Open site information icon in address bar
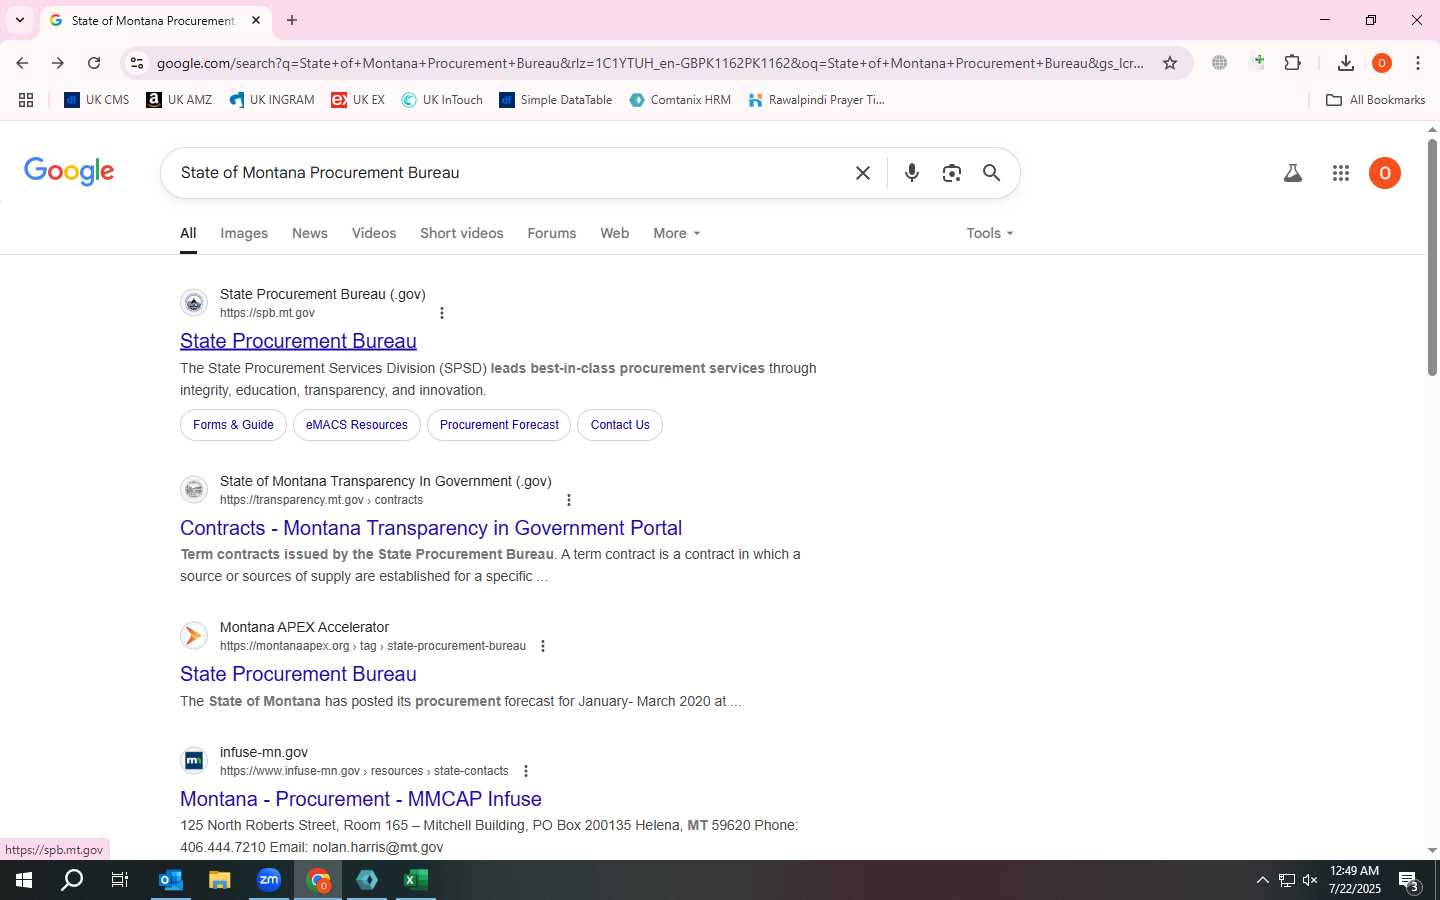 pos(137,63)
